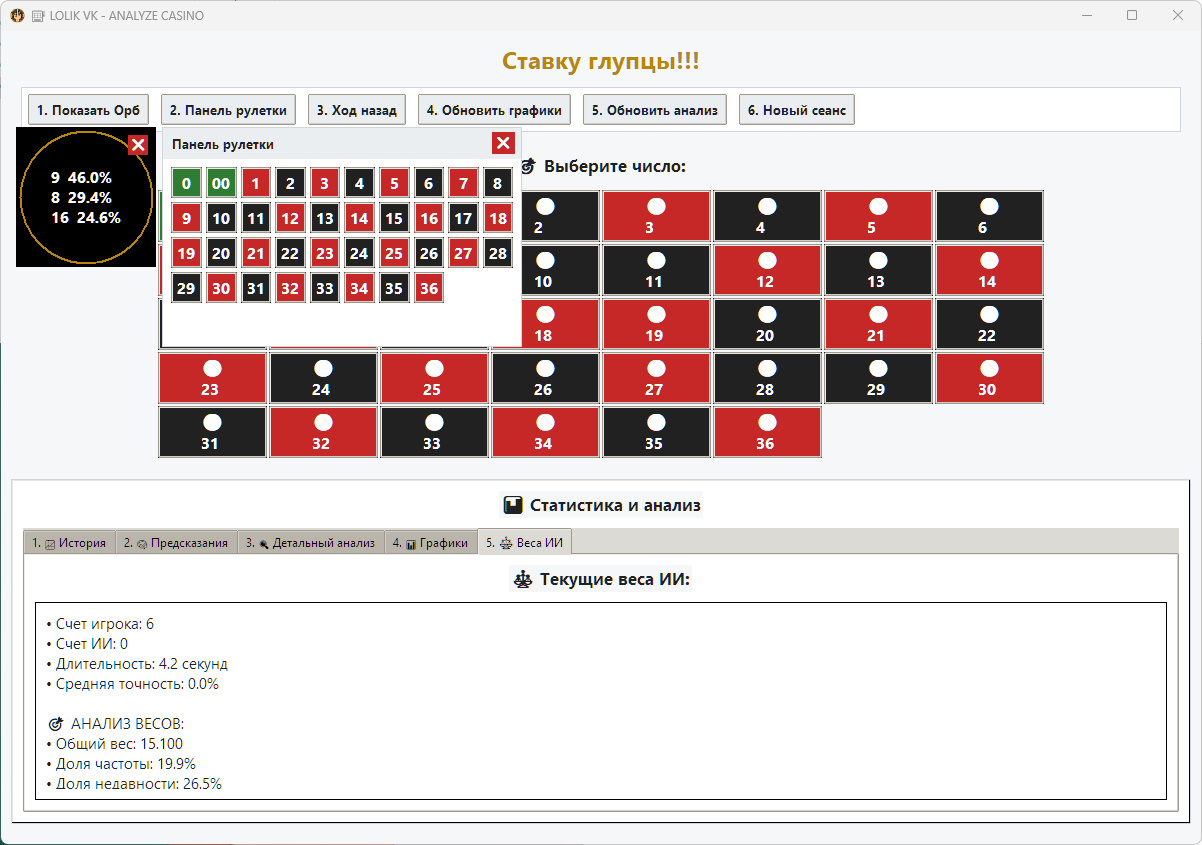The width and height of the screenshot is (1202, 845).
Task: Close the orb overlay with red X
Action: click(x=139, y=145)
